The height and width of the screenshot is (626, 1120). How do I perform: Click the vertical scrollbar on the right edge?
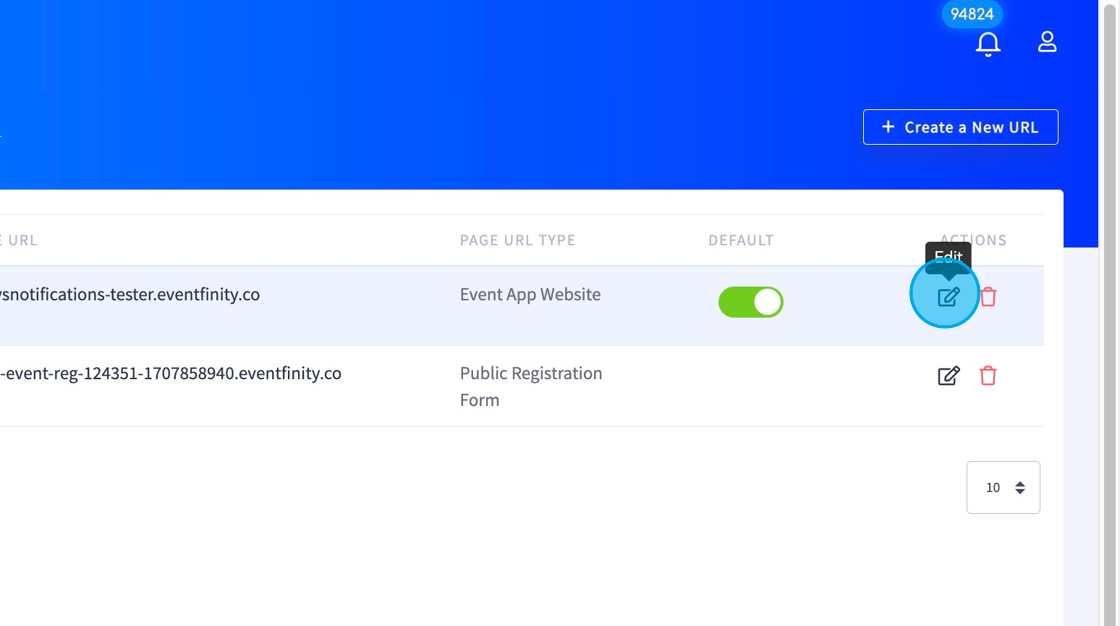pyautogui.click(x=1109, y=313)
